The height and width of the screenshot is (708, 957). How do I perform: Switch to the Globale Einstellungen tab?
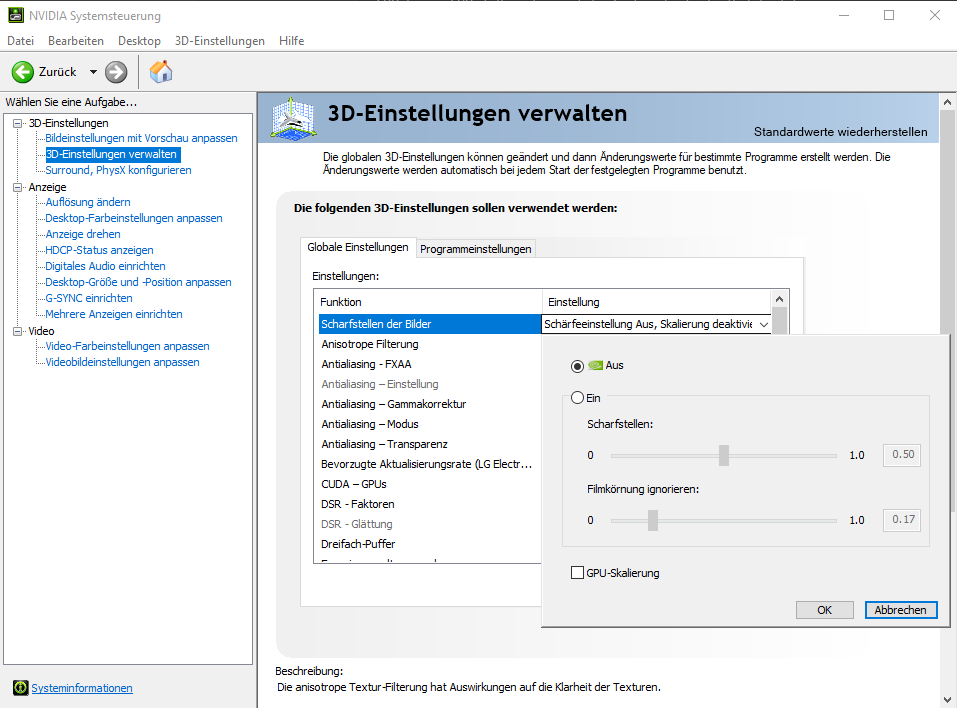click(358, 247)
